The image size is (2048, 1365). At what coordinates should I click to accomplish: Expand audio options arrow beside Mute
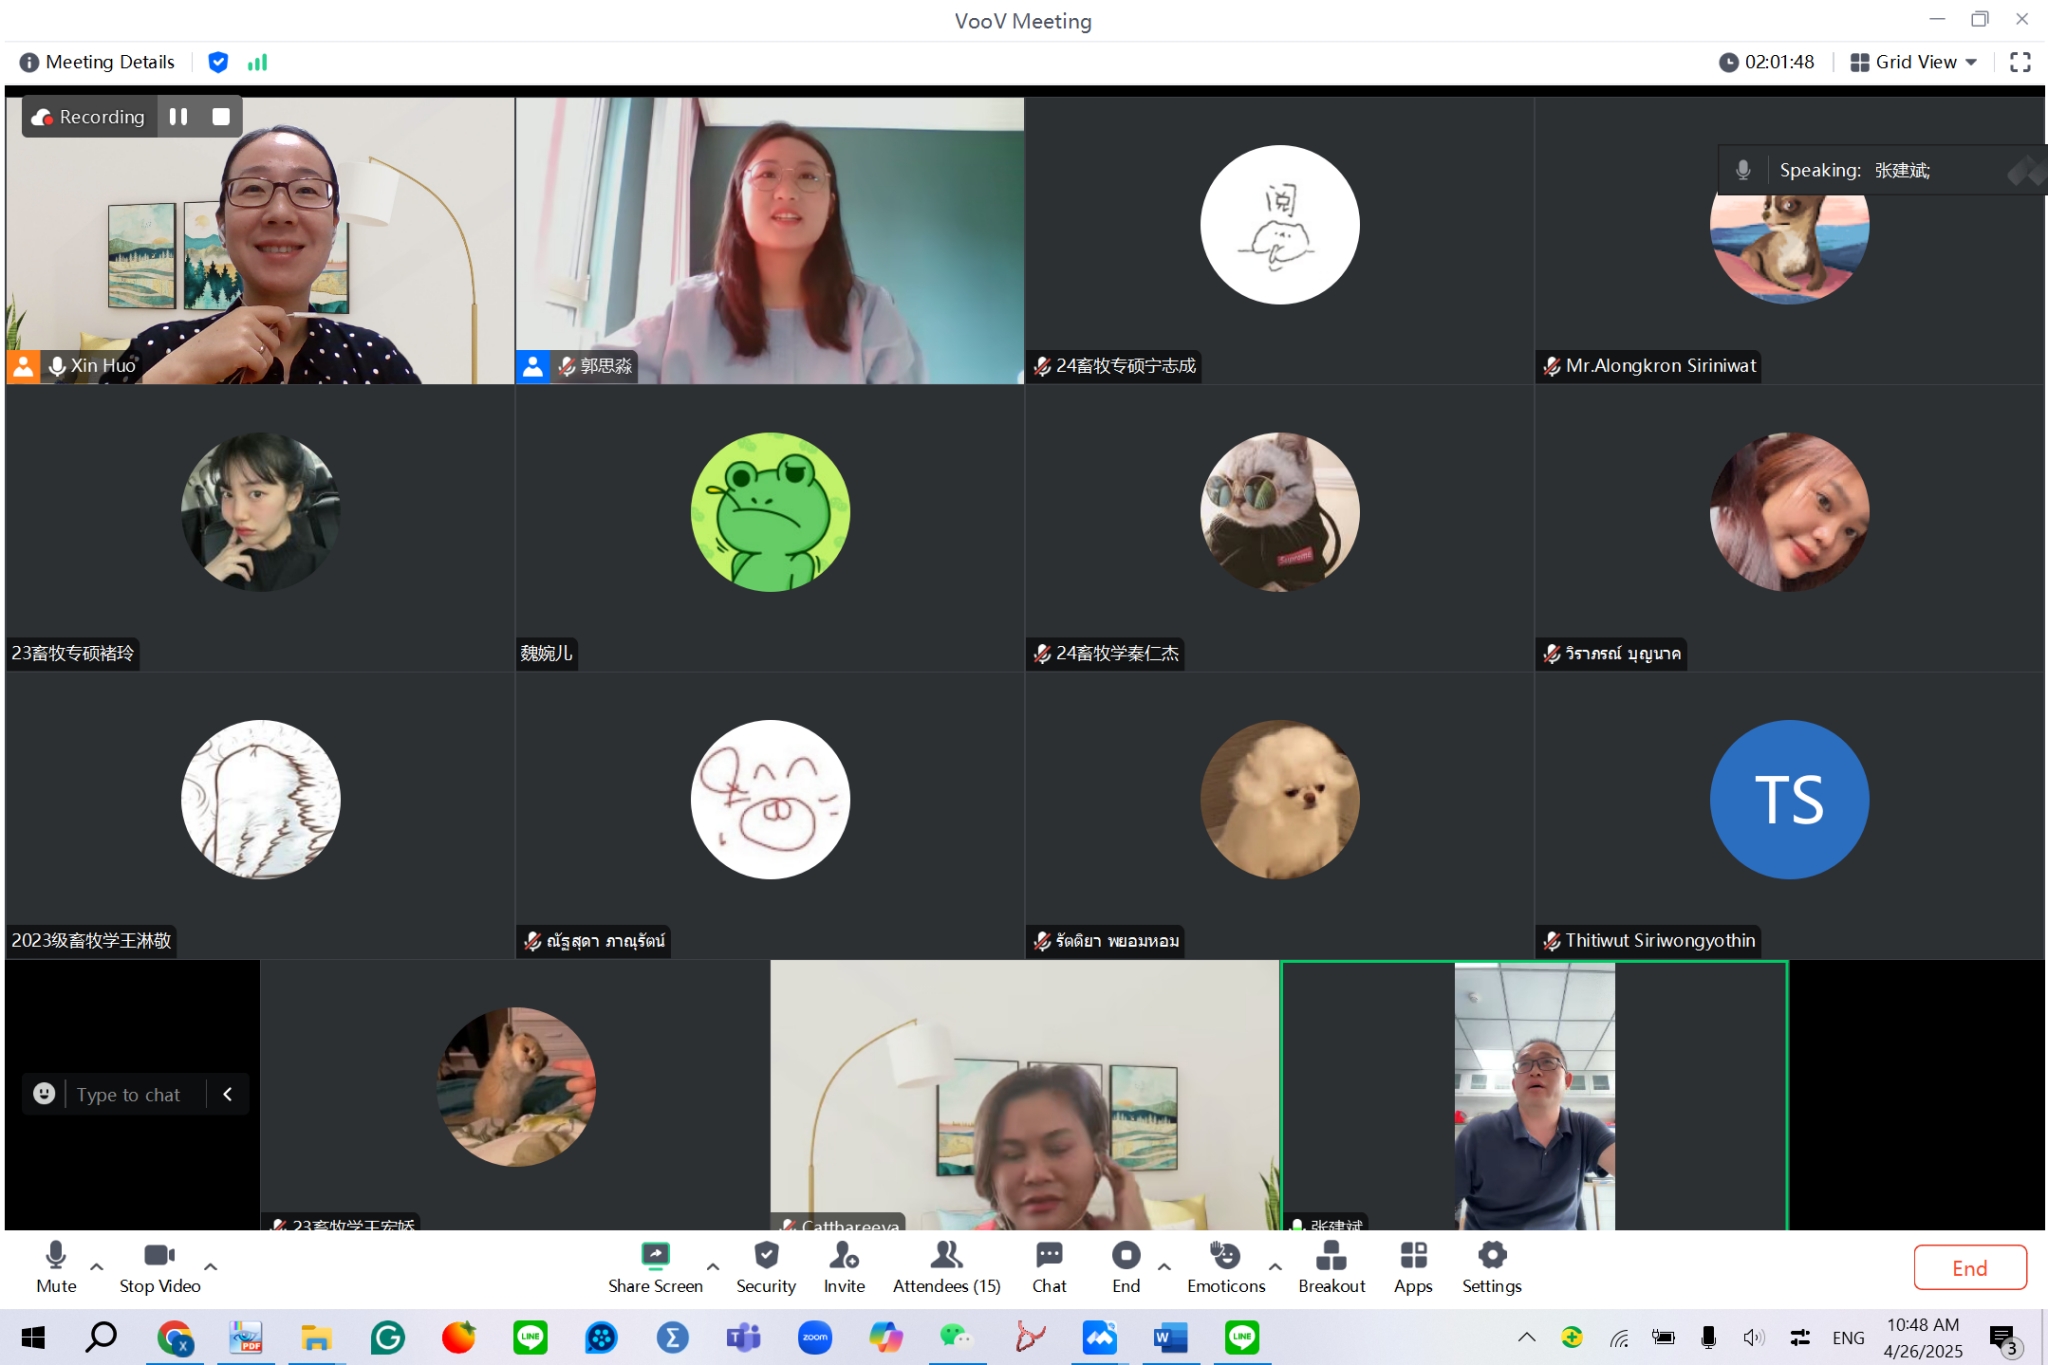click(97, 1266)
